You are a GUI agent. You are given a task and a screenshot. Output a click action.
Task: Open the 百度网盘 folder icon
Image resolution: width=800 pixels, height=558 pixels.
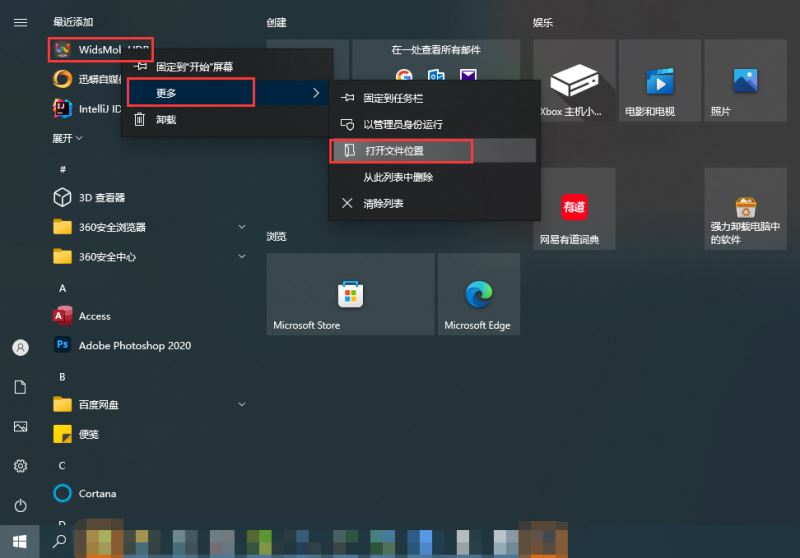pyautogui.click(x=62, y=404)
